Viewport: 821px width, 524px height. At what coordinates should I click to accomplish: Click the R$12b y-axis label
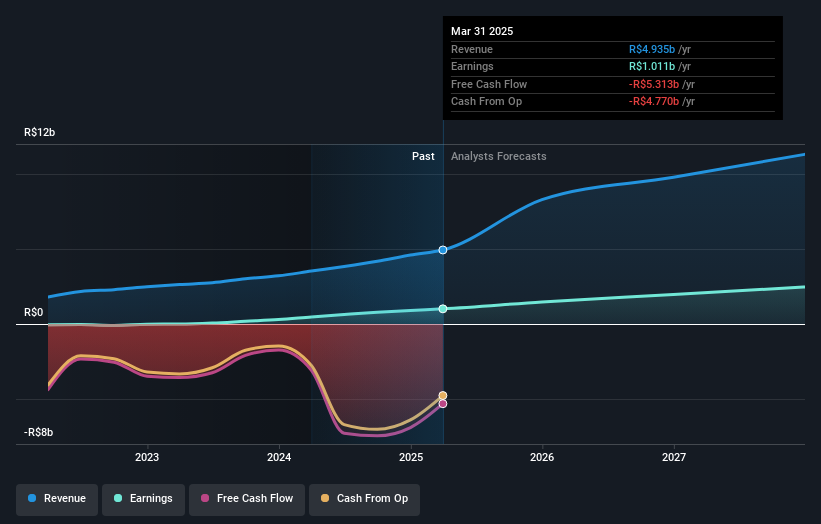point(39,132)
